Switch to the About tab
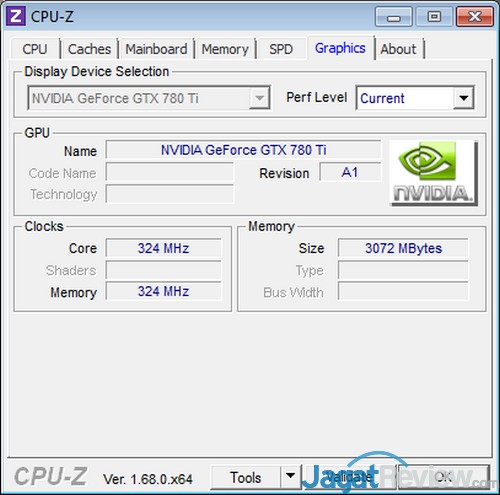This screenshot has width=500, height=495. 399,49
